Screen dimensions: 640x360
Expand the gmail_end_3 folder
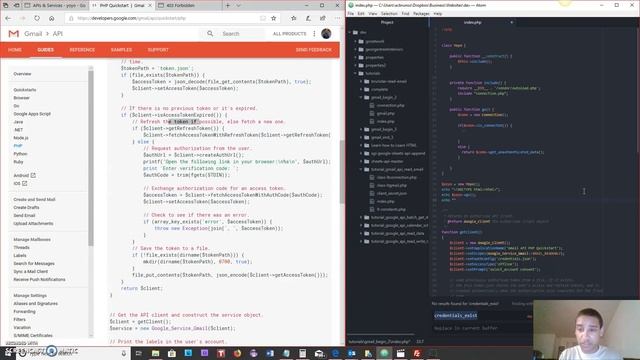(x=361, y=138)
